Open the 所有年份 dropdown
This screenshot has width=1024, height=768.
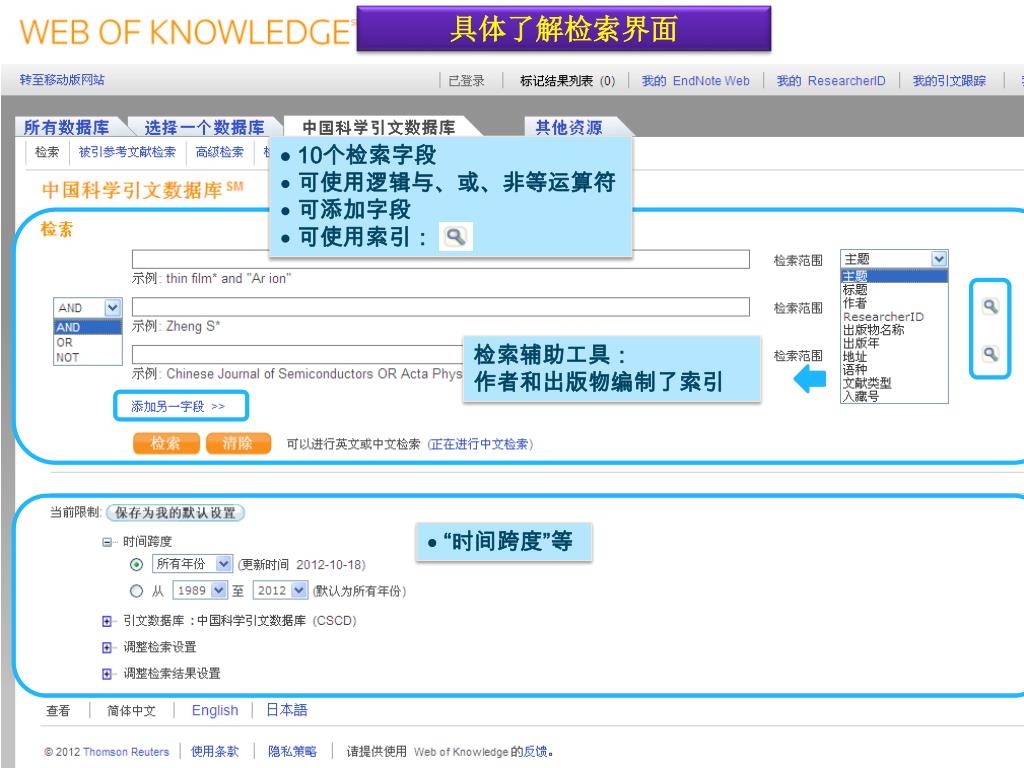pos(192,564)
